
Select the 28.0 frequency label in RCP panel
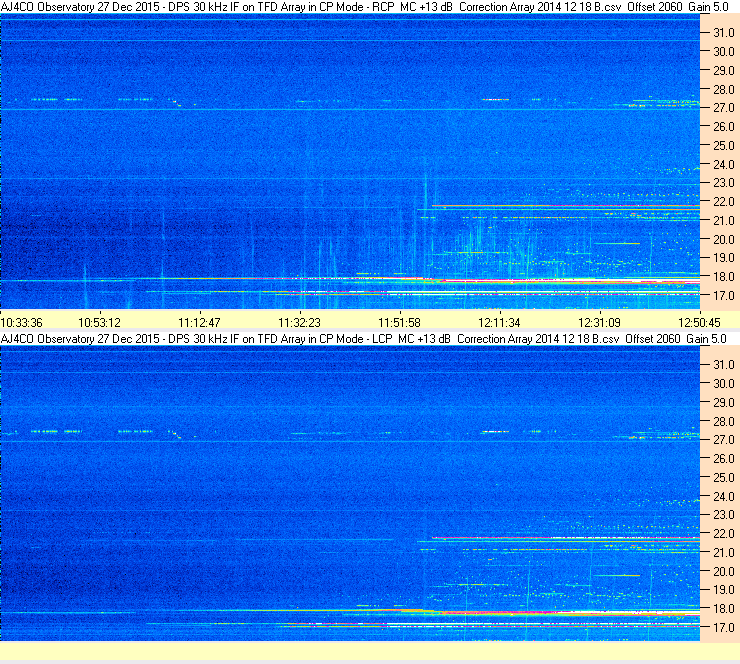(724, 90)
